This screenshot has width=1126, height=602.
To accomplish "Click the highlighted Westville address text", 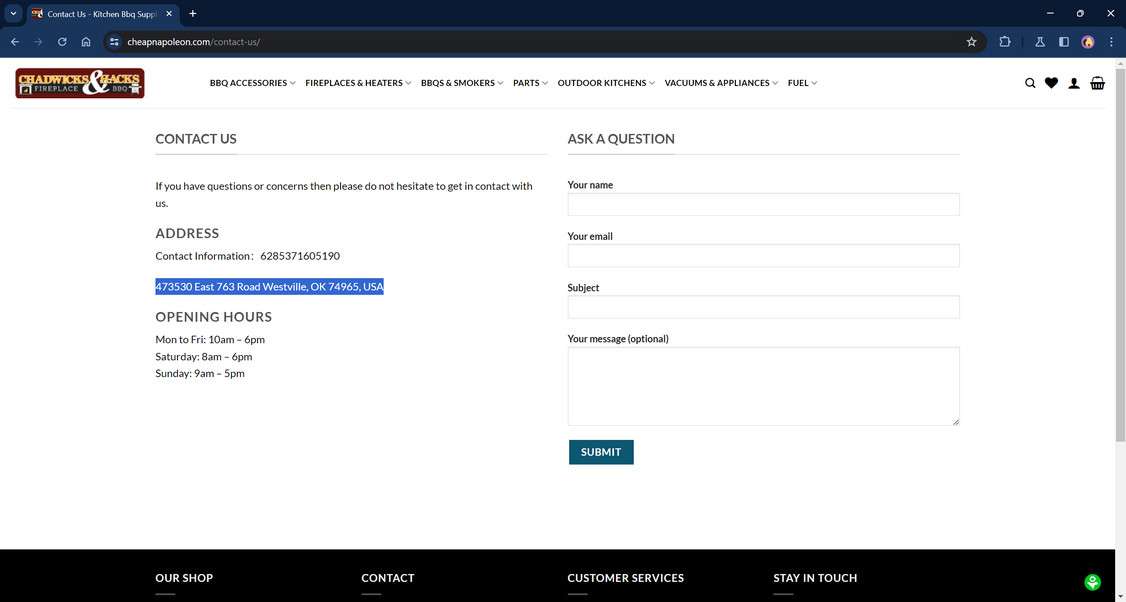I will click(x=269, y=287).
